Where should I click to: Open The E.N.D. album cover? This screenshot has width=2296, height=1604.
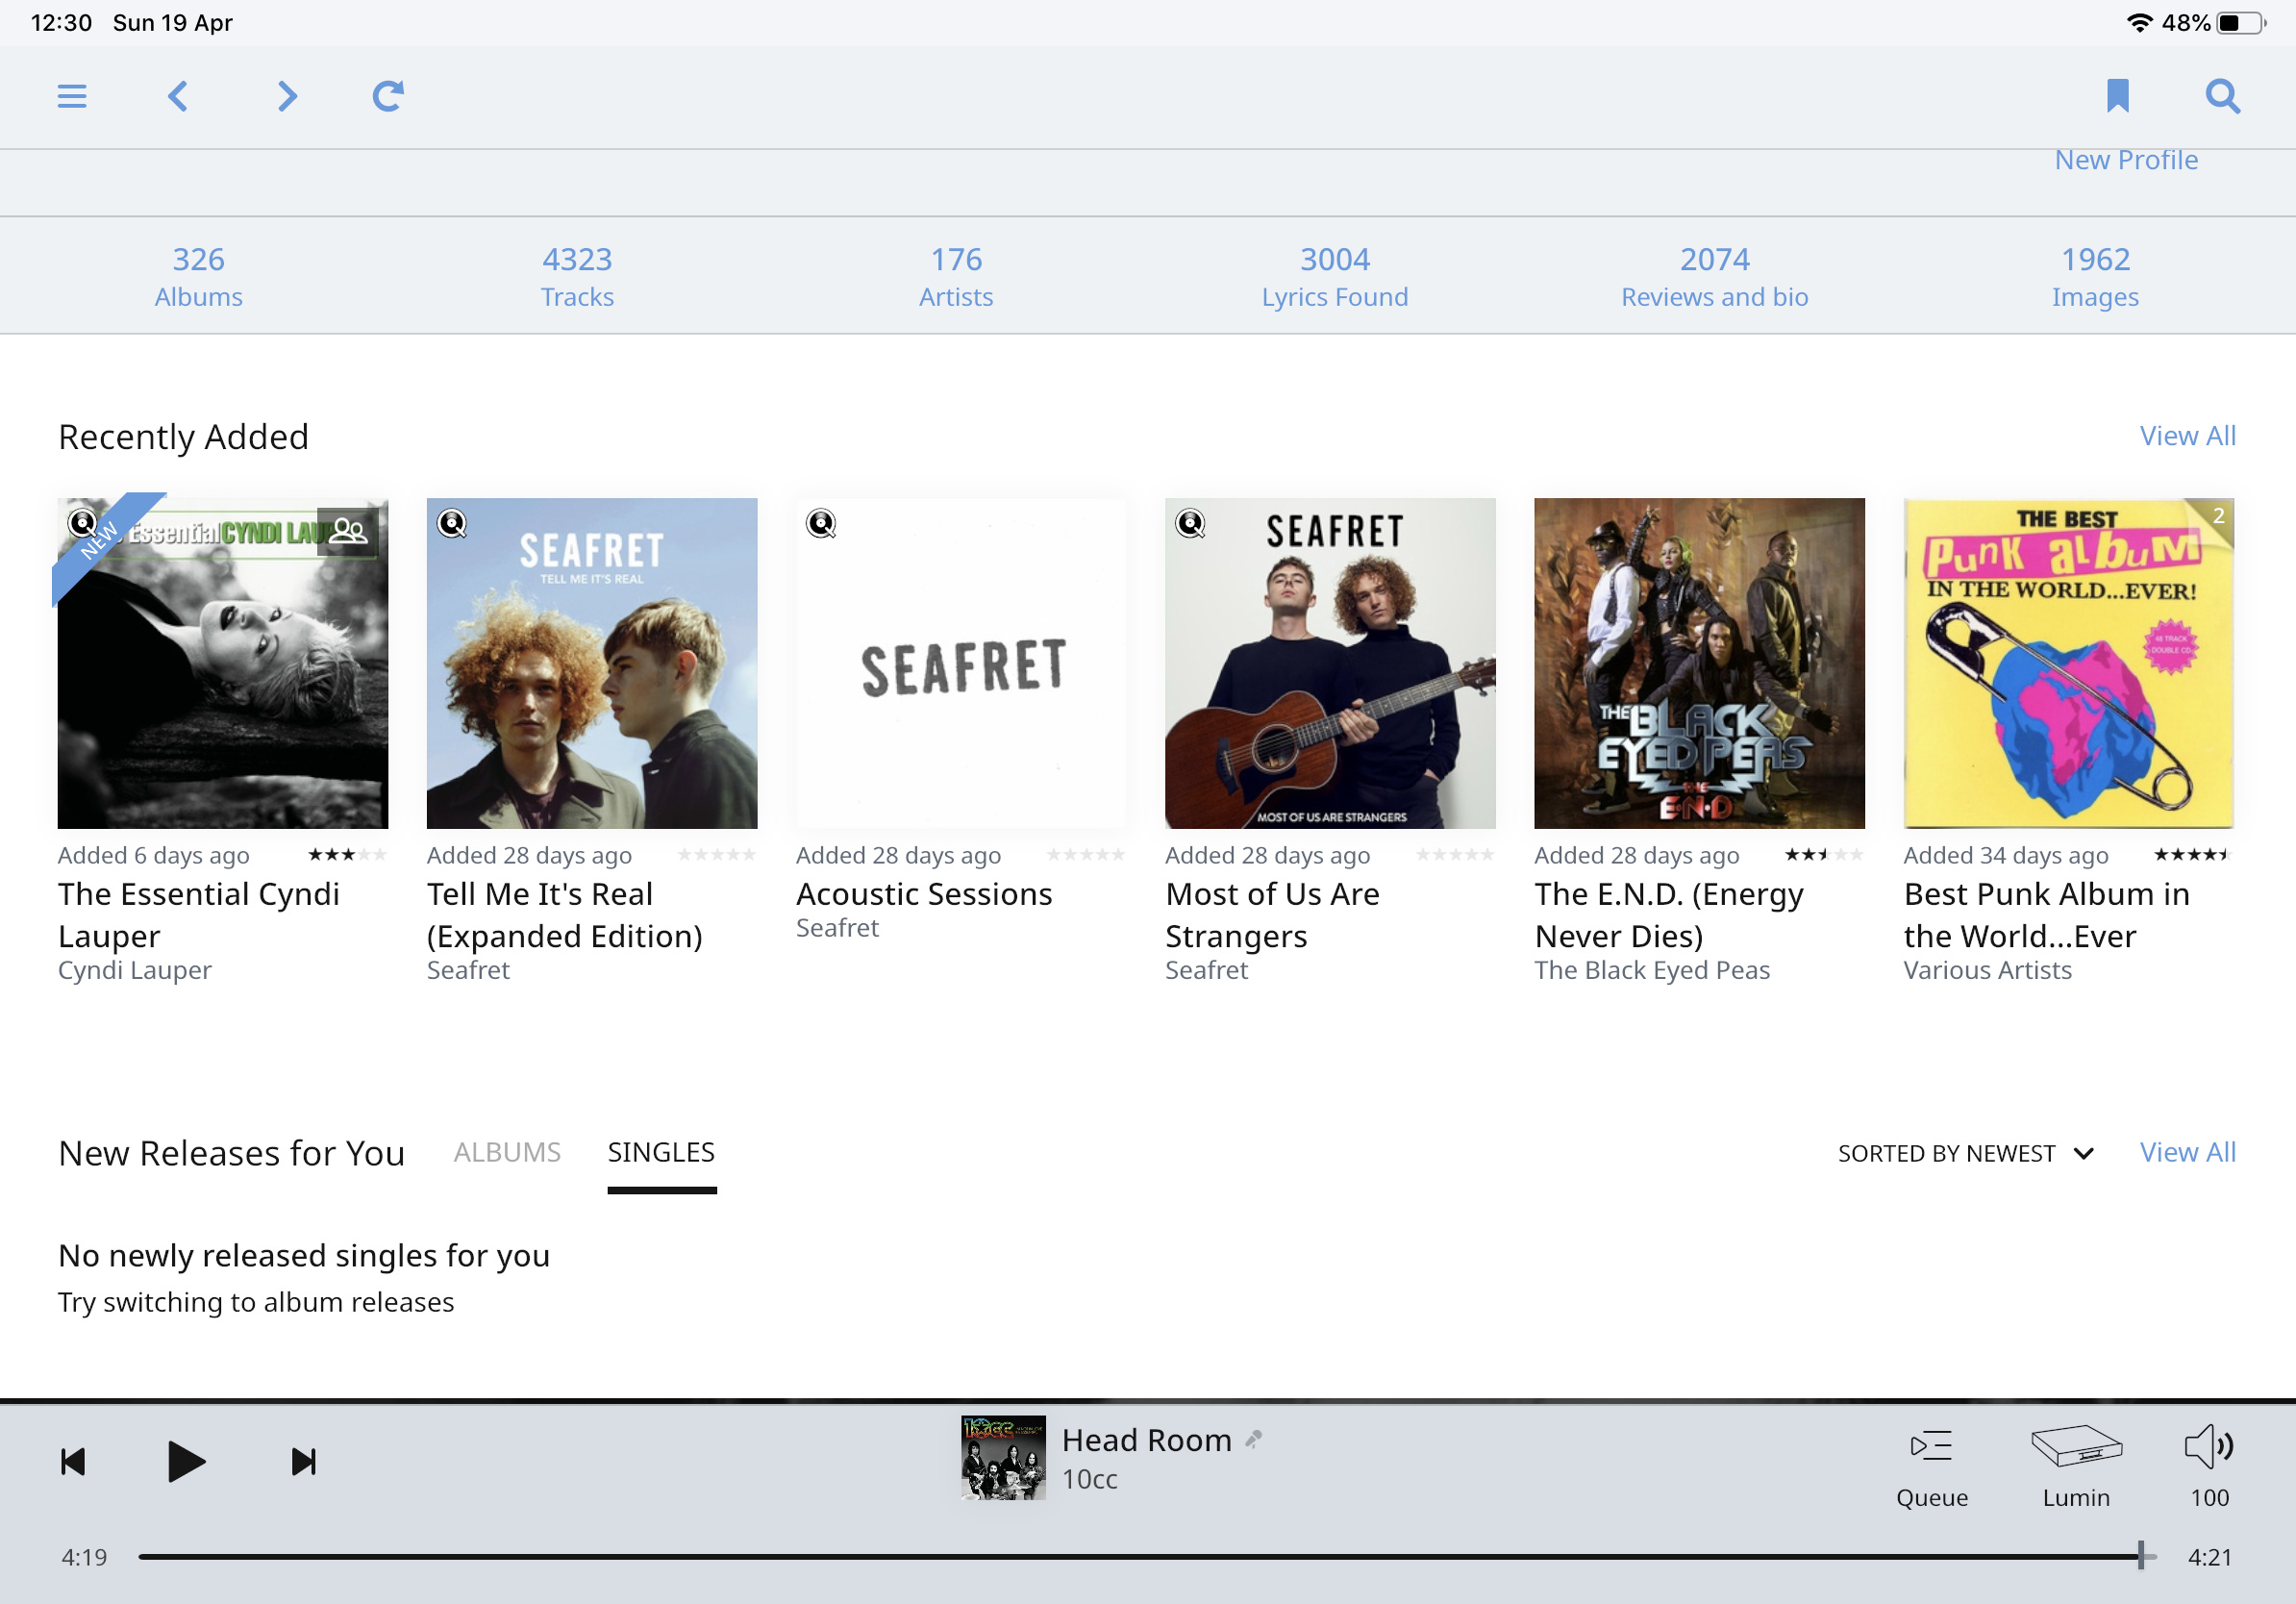click(x=1699, y=663)
